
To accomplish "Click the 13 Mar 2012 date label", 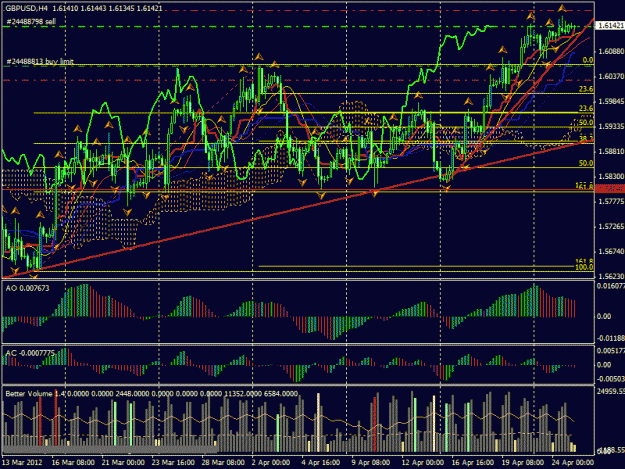I will pyautogui.click(x=22, y=462).
